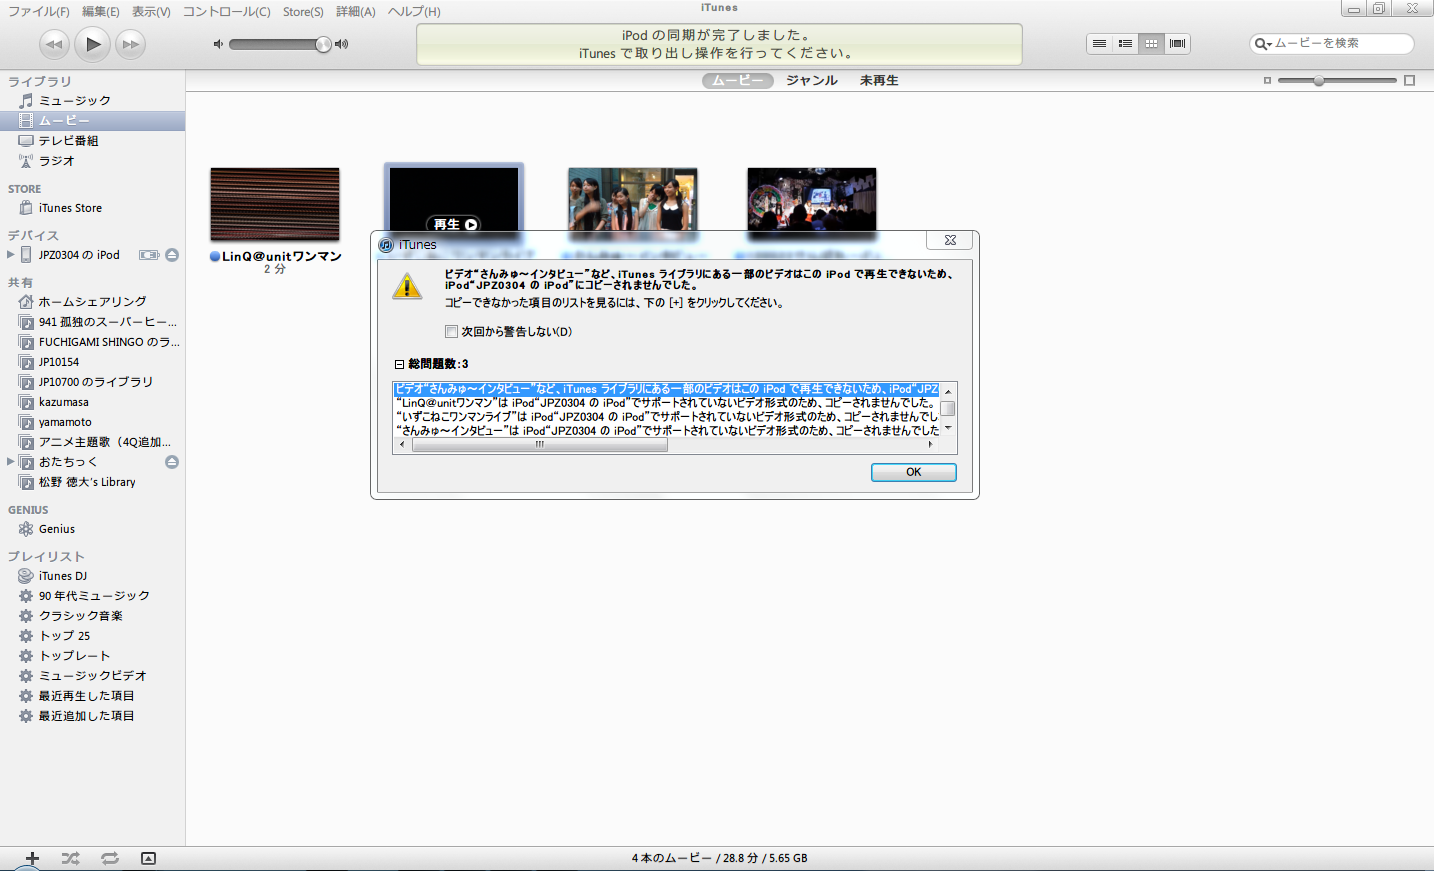The width and height of the screenshot is (1434, 871).
Task: Open the 詳細(A) menu
Action: coord(355,11)
